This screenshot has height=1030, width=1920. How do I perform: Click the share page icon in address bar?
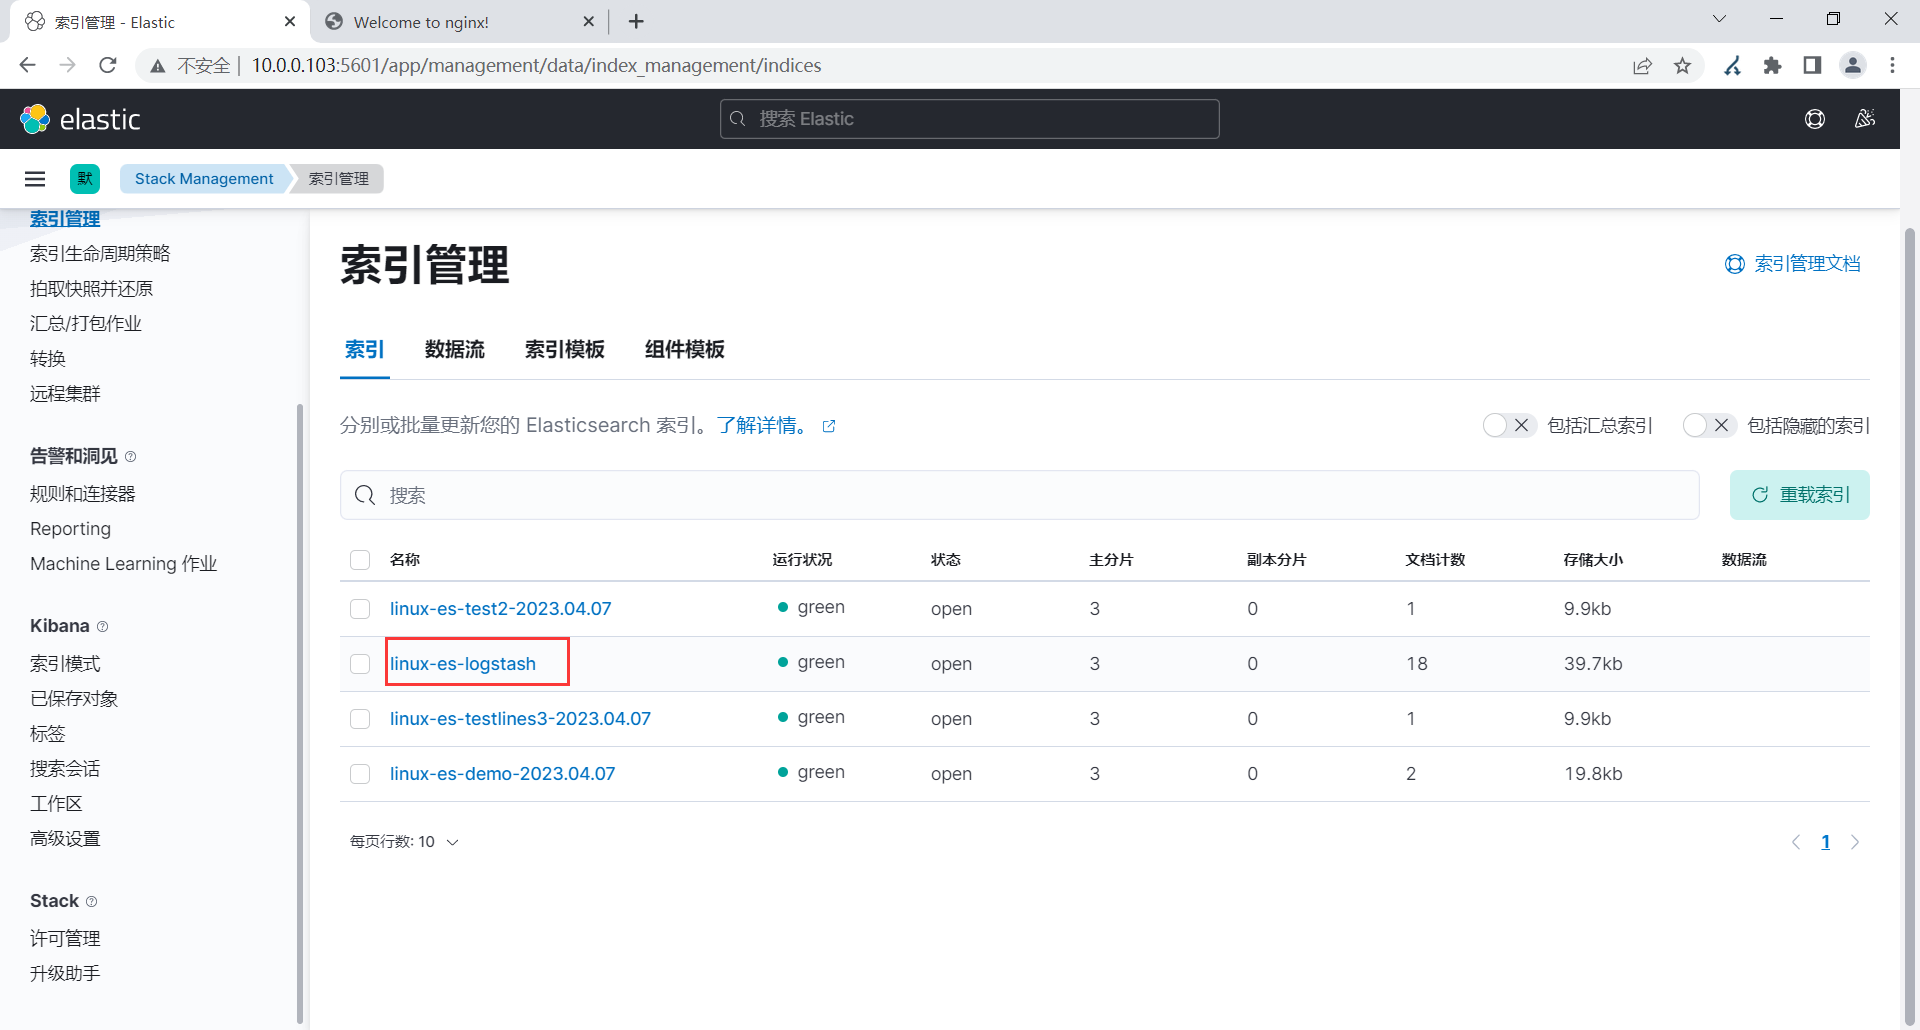click(1642, 65)
